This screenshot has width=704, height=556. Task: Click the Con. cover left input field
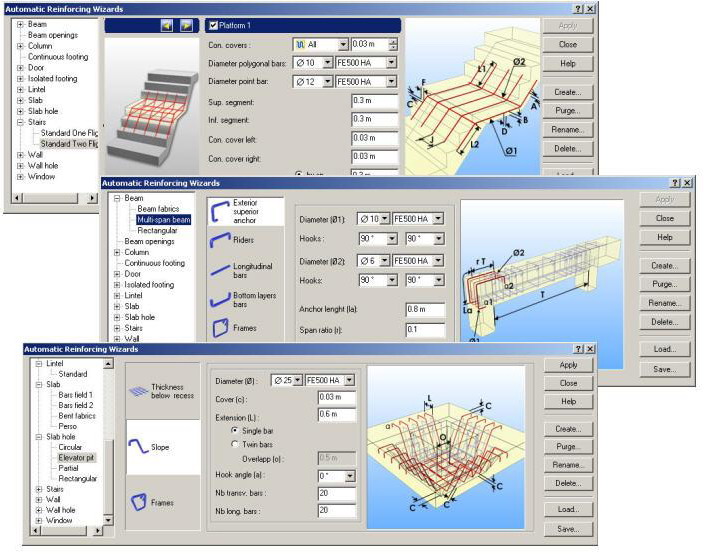pyautogui.click(x=374, y=138)
